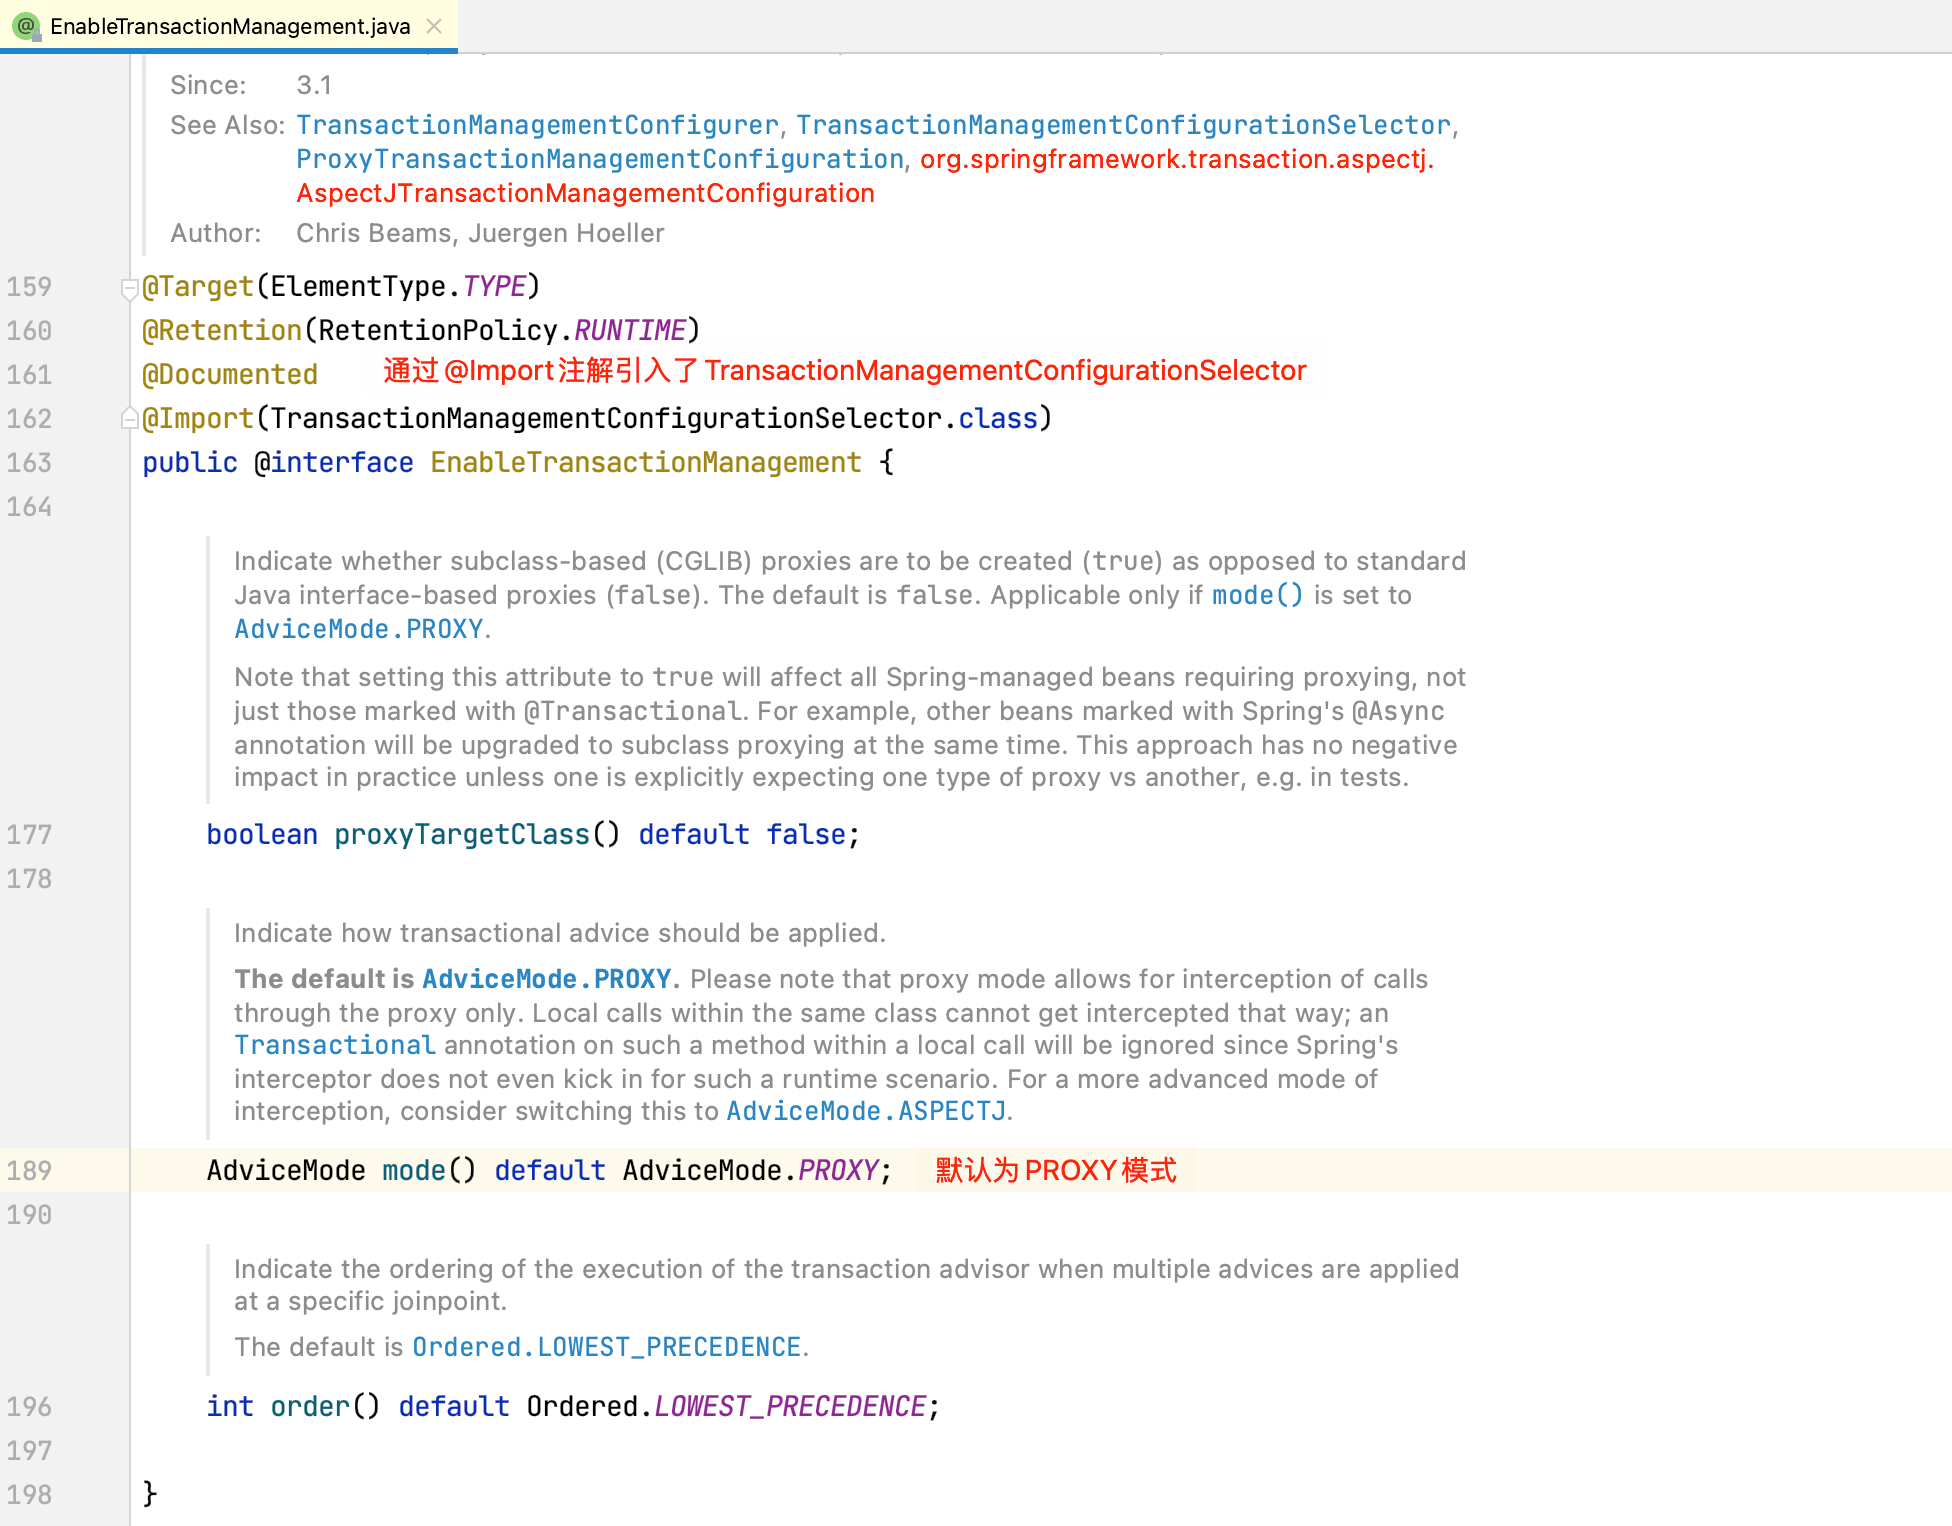The height and width of the screenshot is (1526, 1952).
Task: Click the Transactional link in the mode docs
Action: coord(334,1045)
